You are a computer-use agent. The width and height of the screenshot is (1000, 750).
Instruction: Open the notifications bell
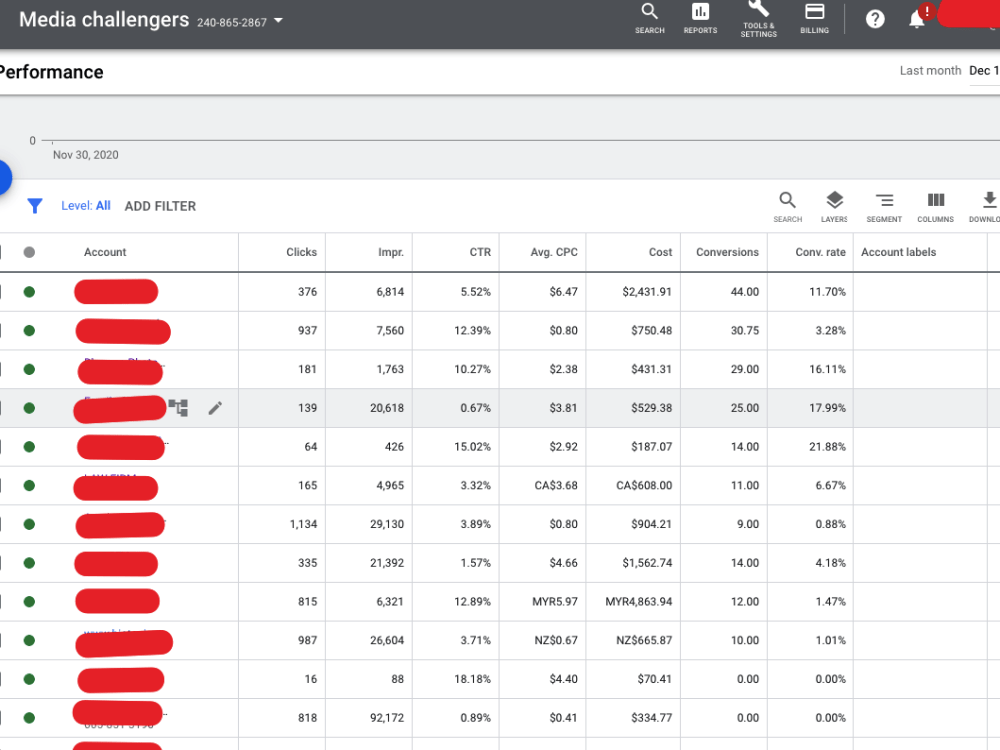click(x=917, y=19)
